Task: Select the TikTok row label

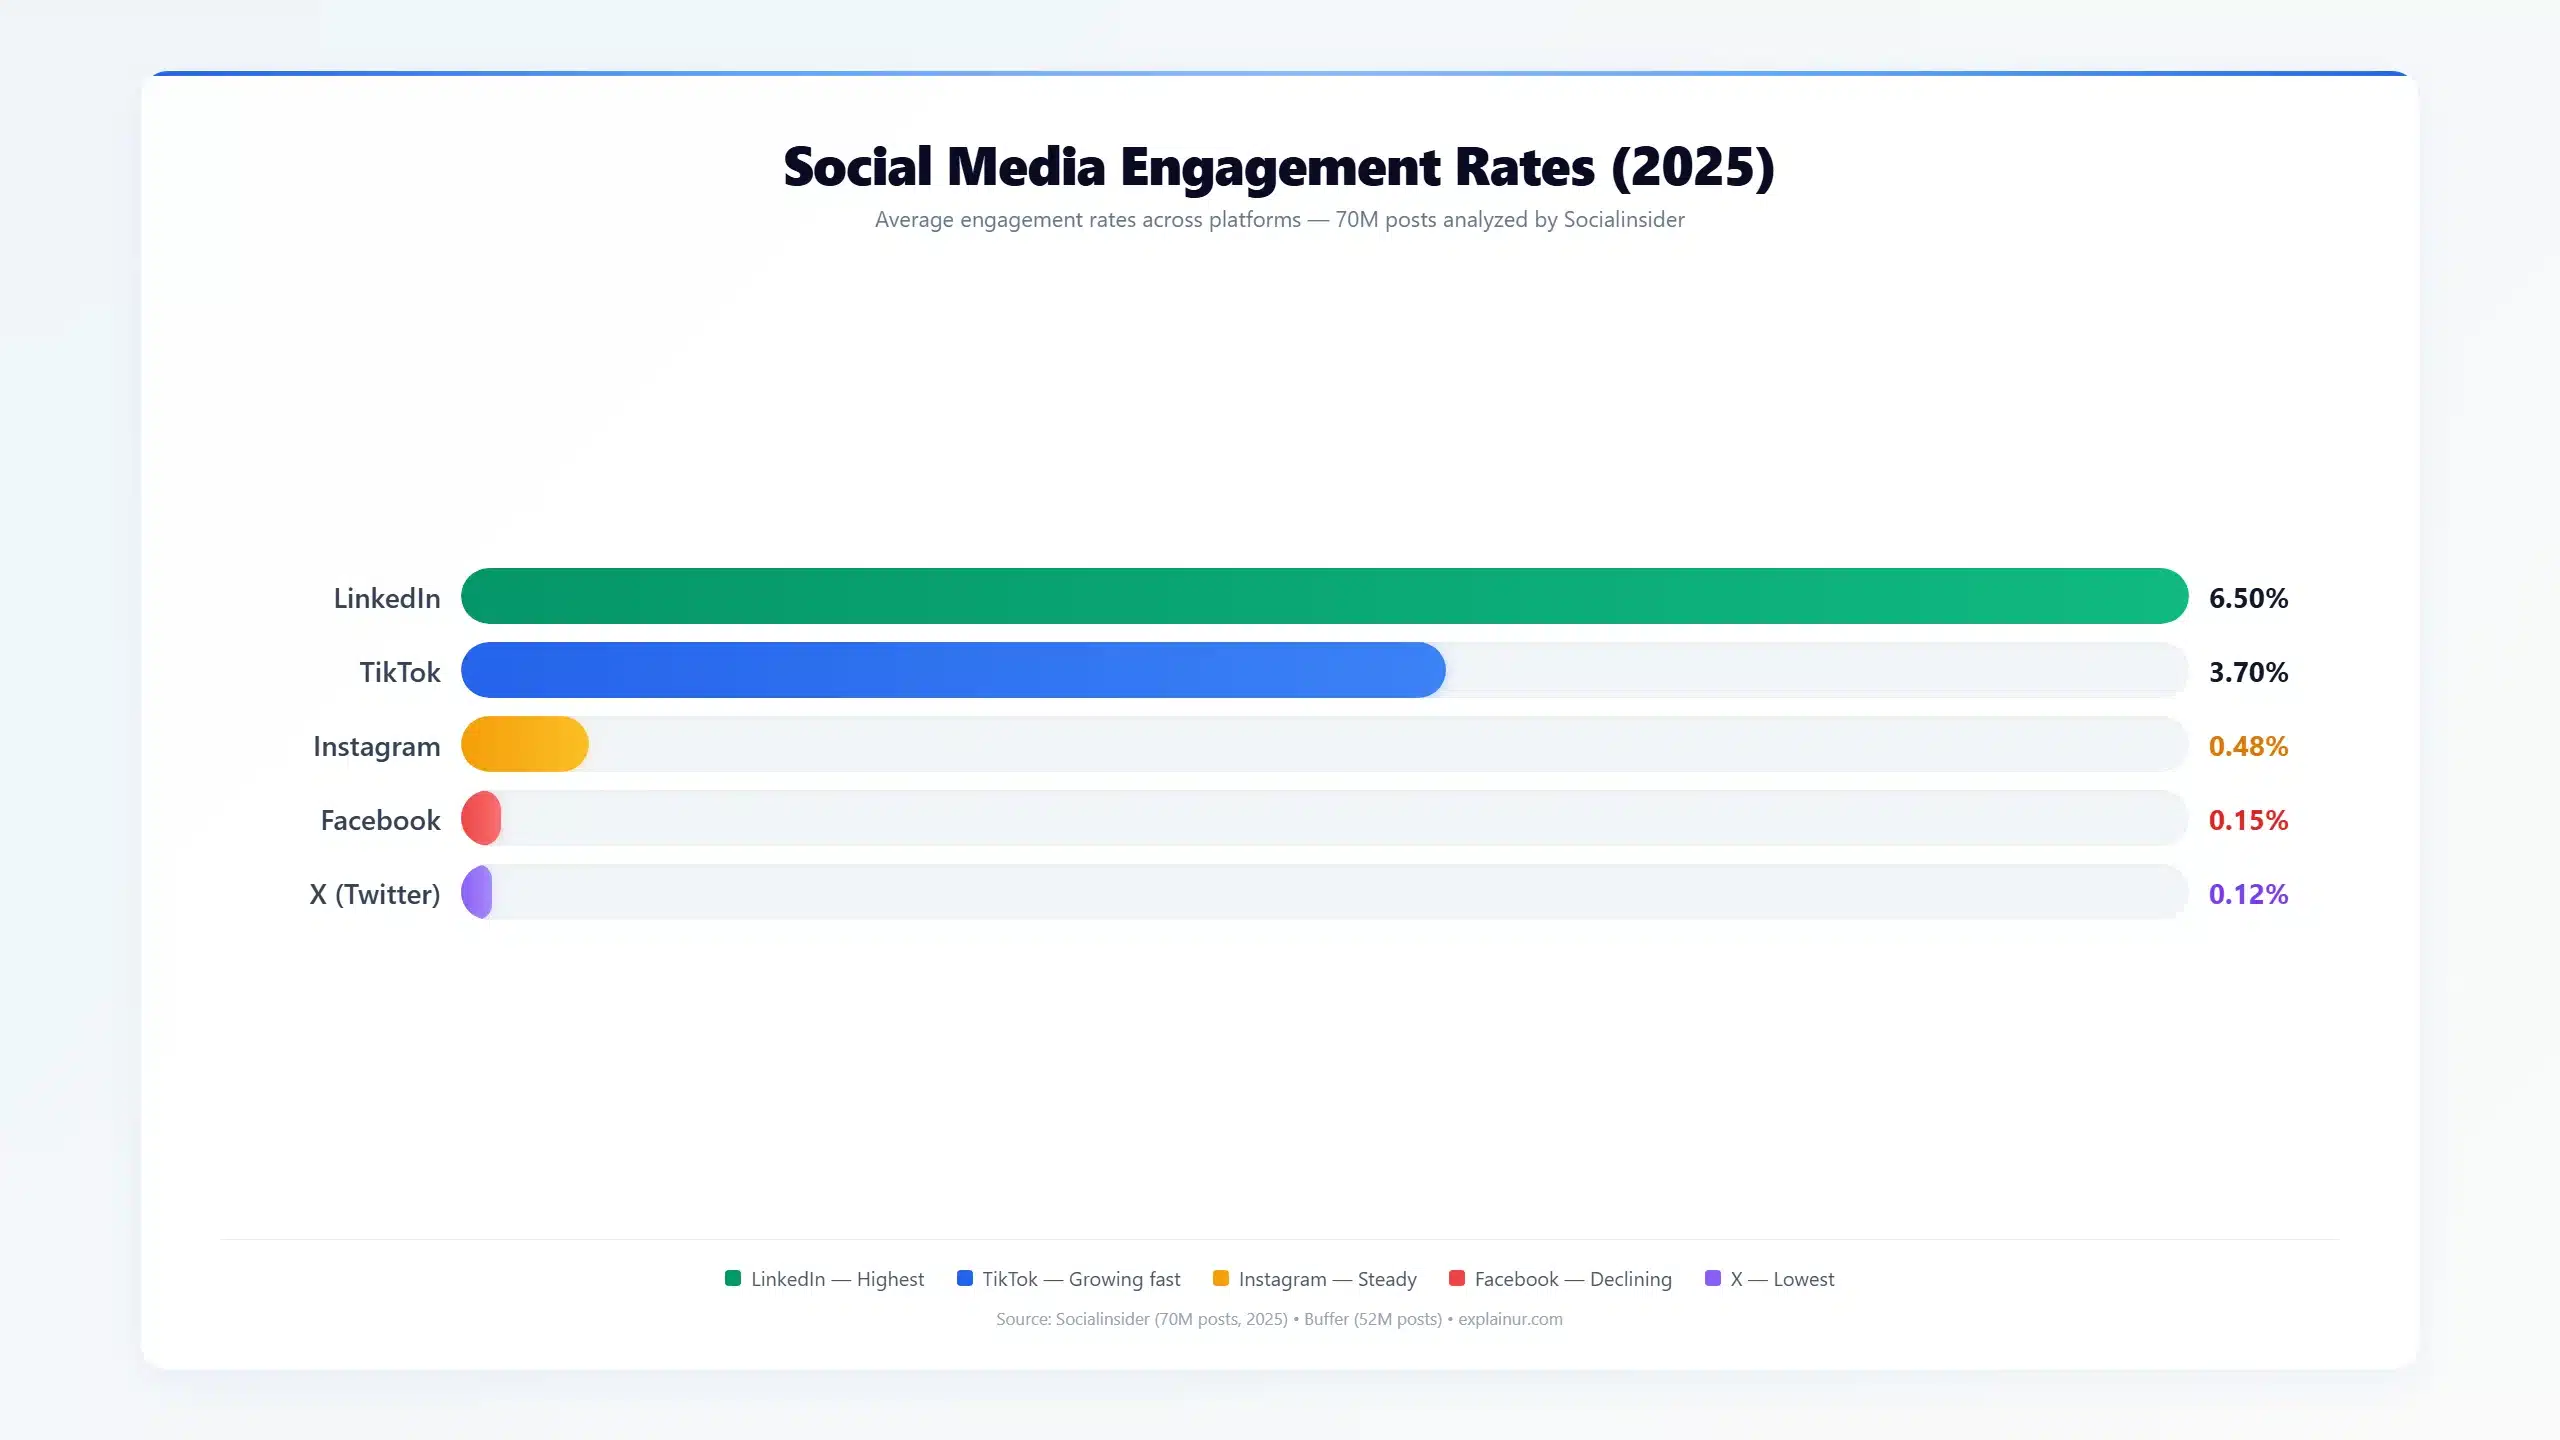Action: [x=400, y=672]
